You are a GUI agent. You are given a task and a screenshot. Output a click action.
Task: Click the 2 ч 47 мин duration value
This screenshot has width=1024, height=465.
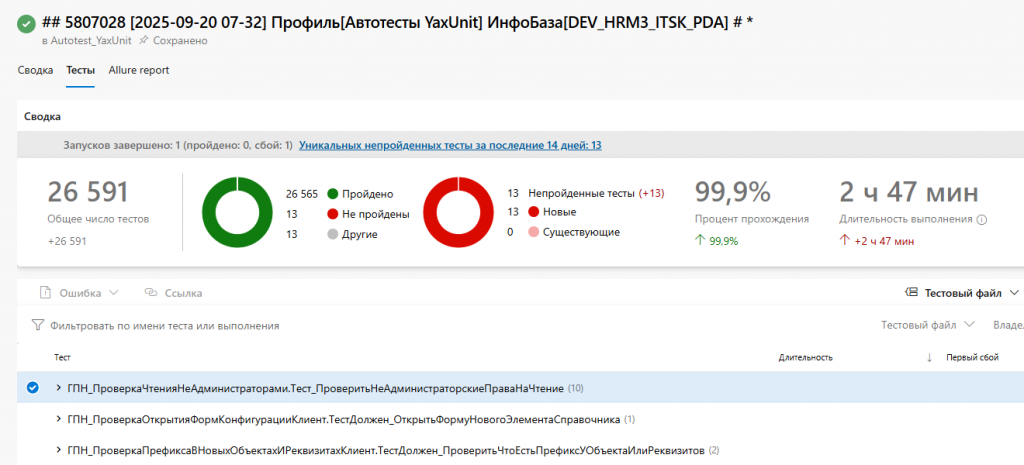click(x=909, y=192)
